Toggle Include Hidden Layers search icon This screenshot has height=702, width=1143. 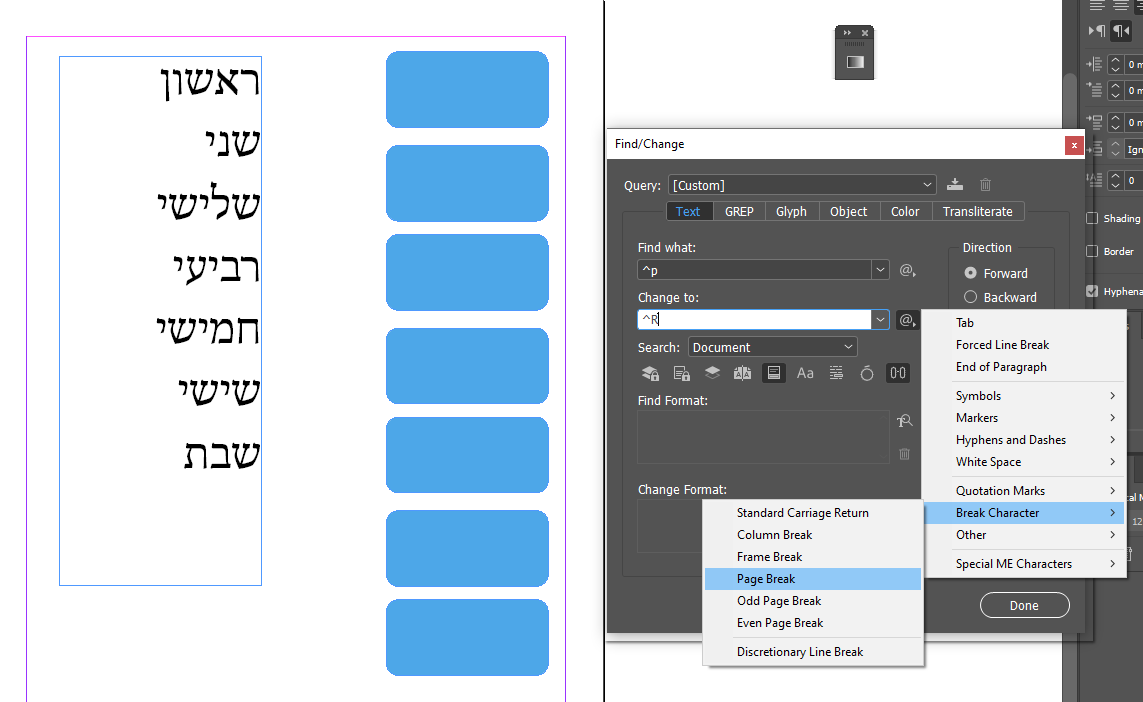712,373
